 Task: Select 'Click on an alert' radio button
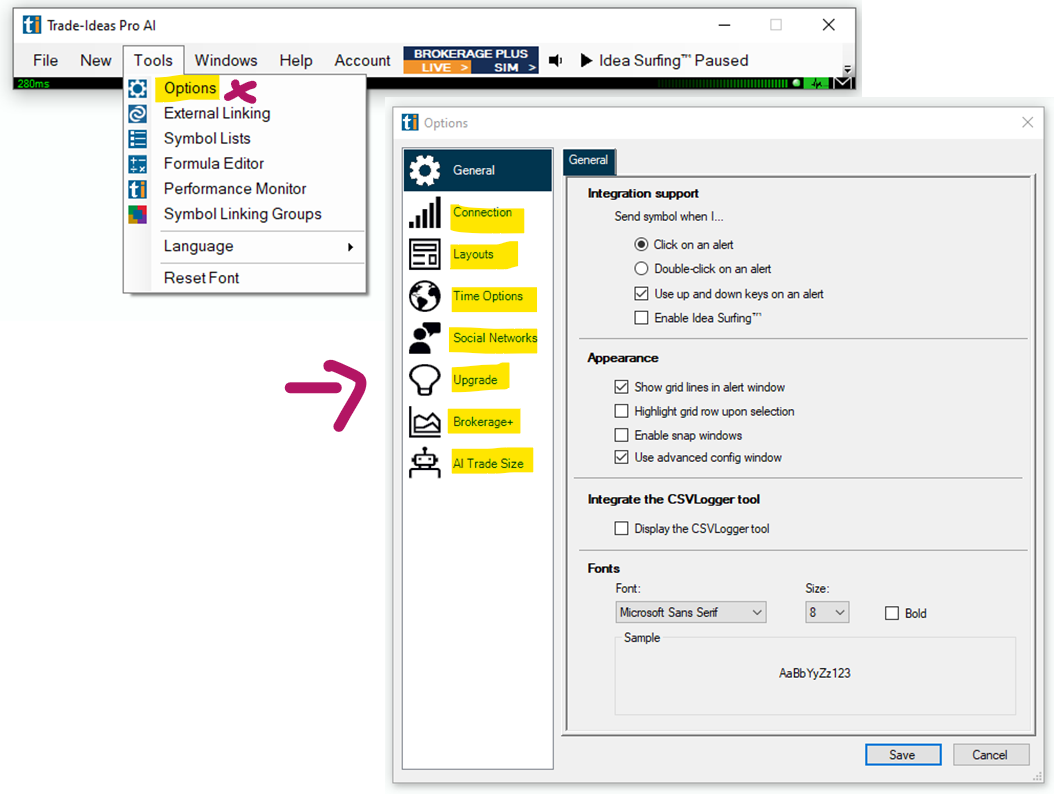point(641,244)
